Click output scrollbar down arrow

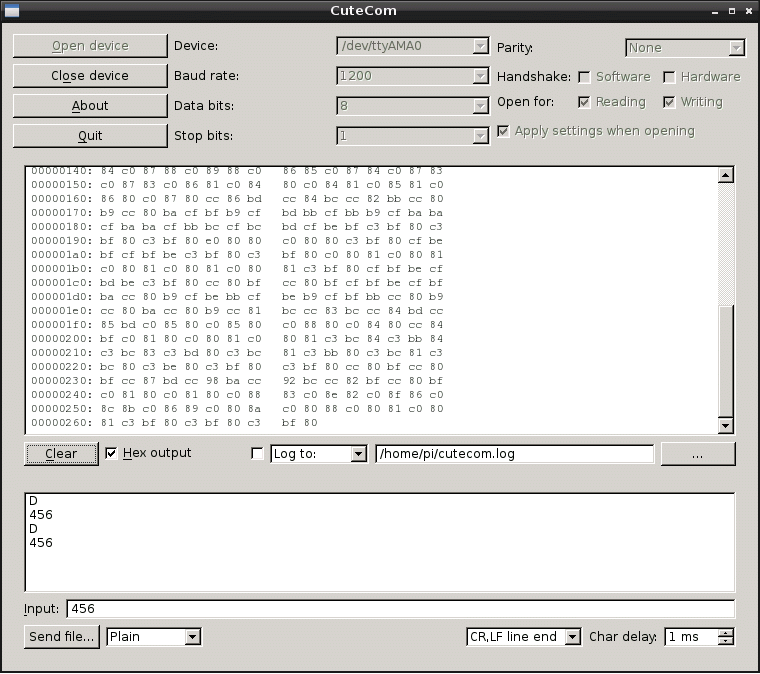click(726, 426)
